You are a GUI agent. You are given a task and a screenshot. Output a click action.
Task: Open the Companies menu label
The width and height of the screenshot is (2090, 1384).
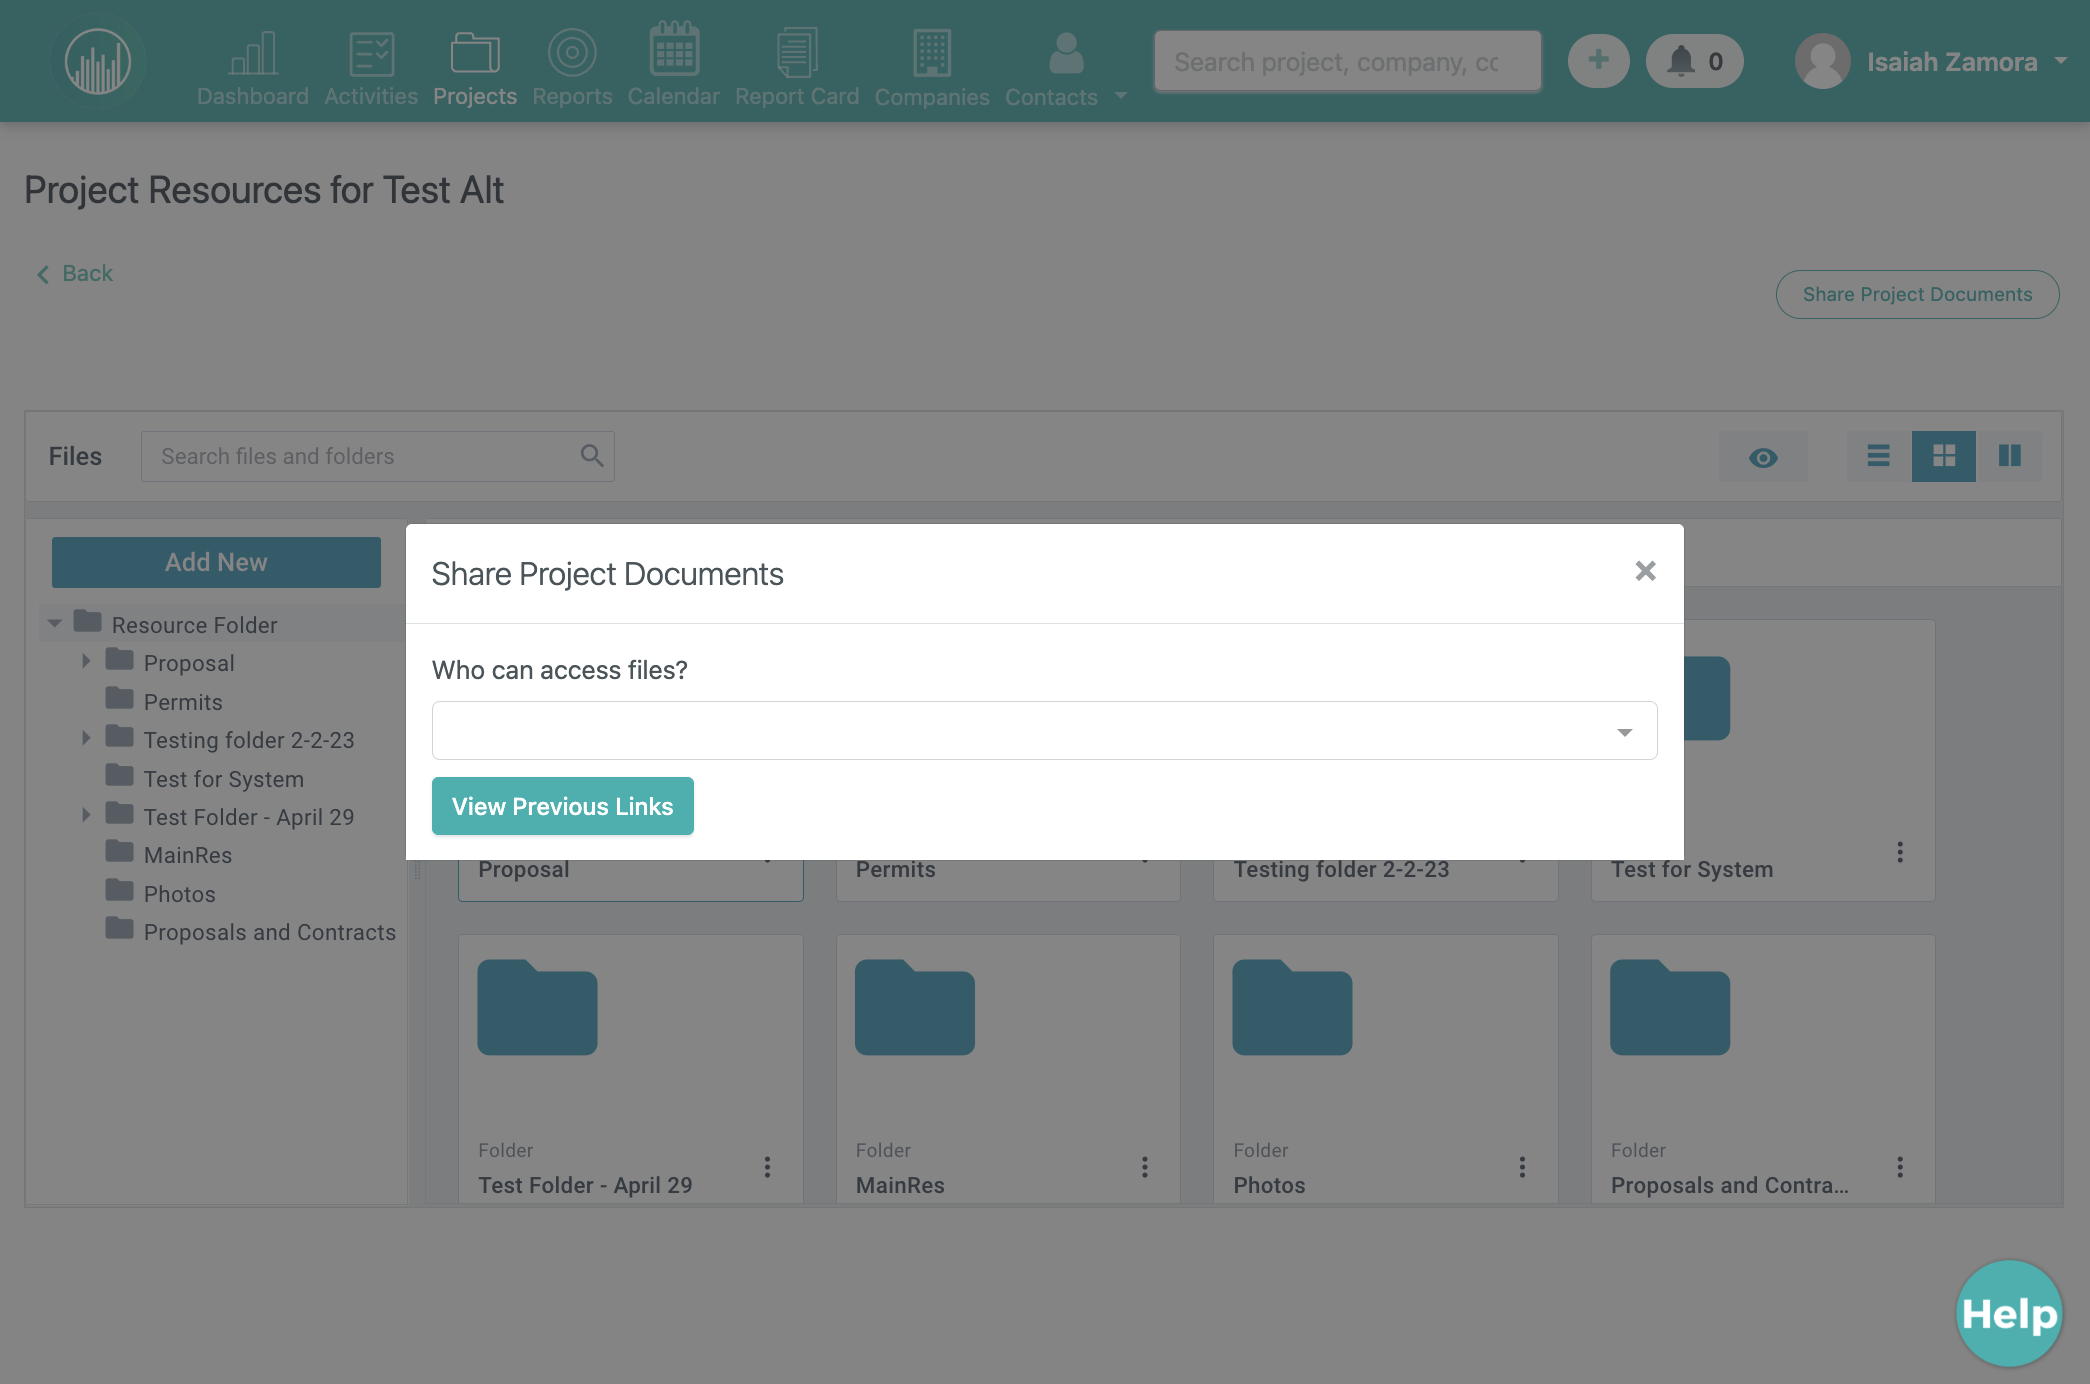[932, 97]
